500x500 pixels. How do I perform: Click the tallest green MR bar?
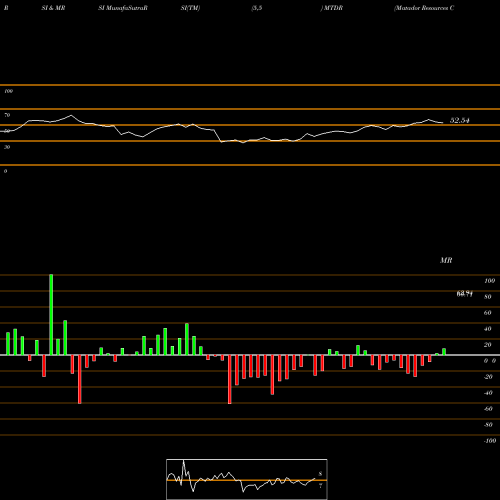(51, 315)
